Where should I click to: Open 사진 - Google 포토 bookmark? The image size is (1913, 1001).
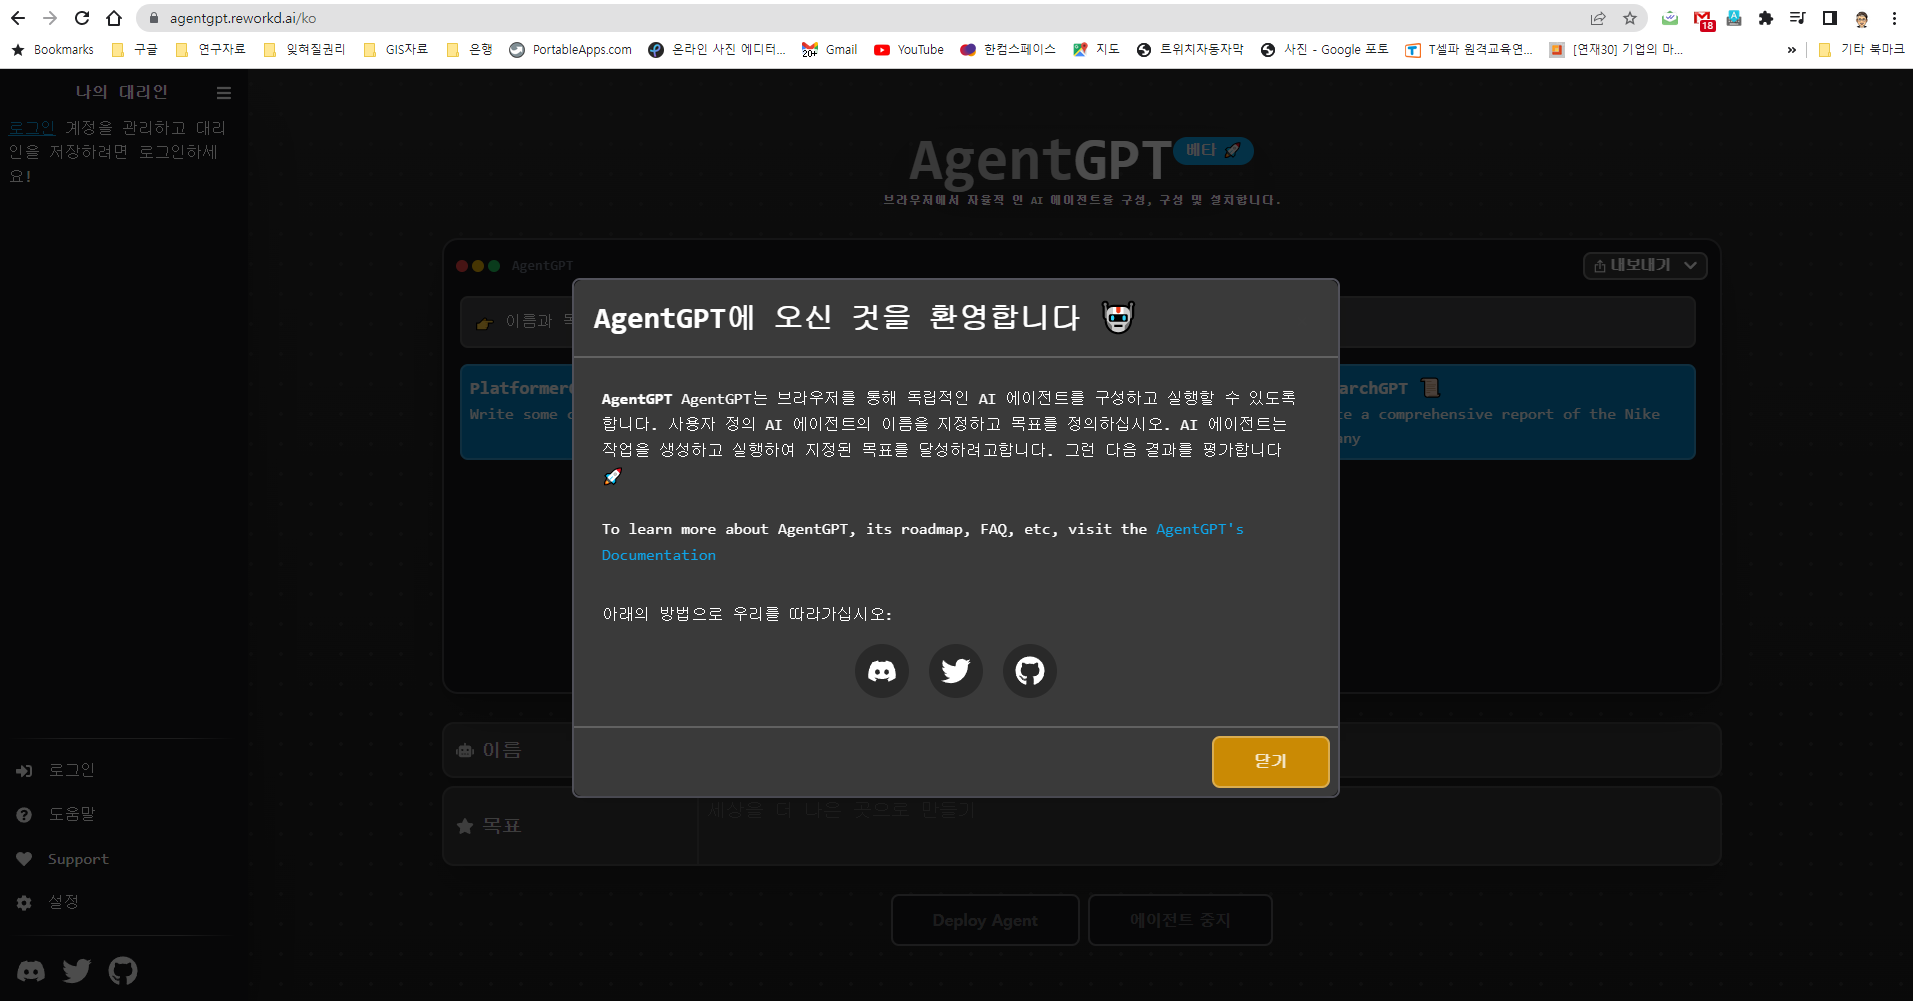click(x=1324, y=50)
